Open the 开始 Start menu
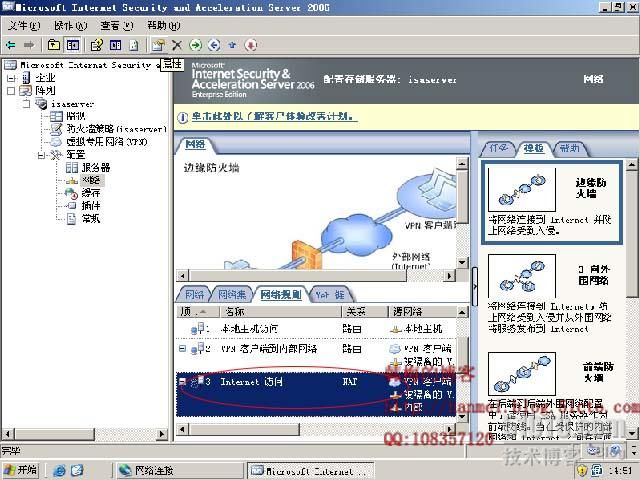The height and width of the screenshot is (480, 640). (21, 470)
